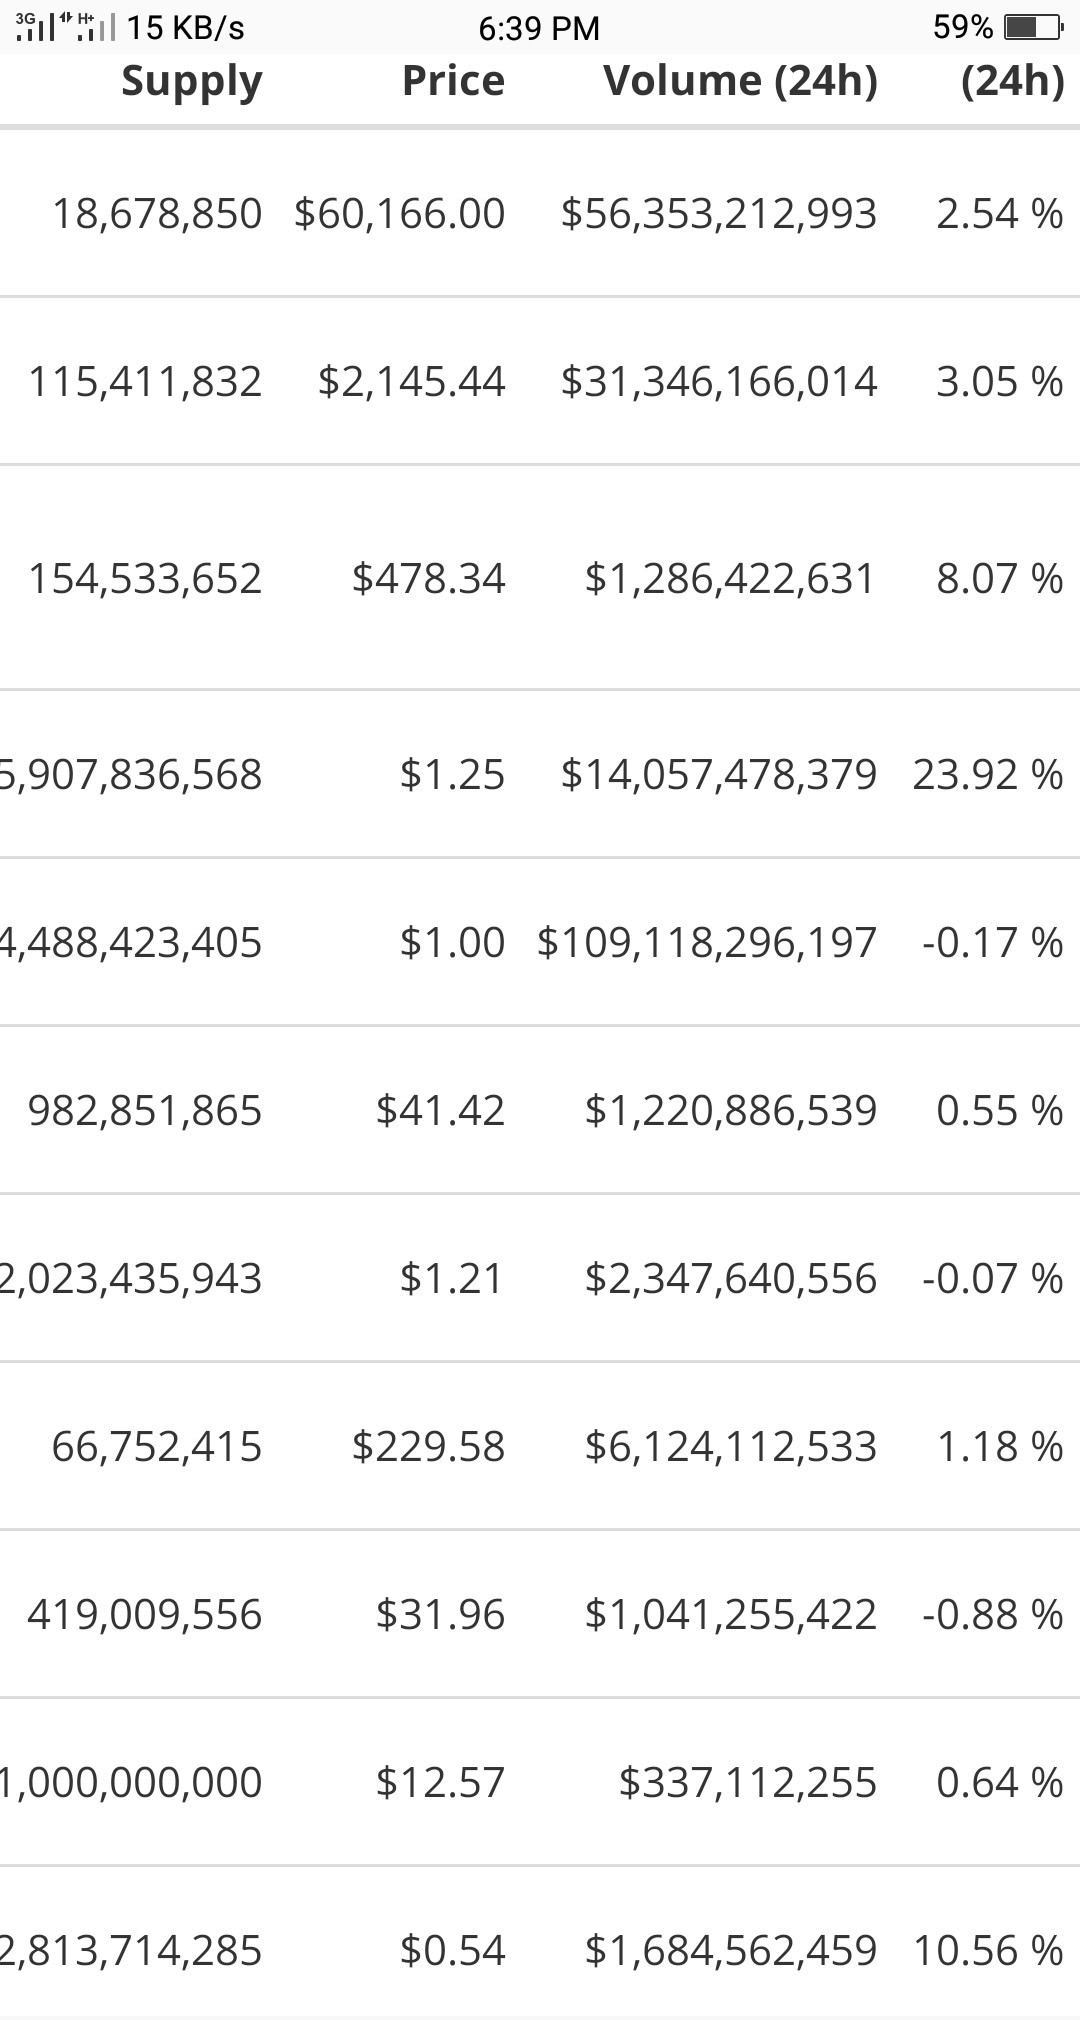
Task: Select the $0.54 price link
Action: tap(452, 1951)
